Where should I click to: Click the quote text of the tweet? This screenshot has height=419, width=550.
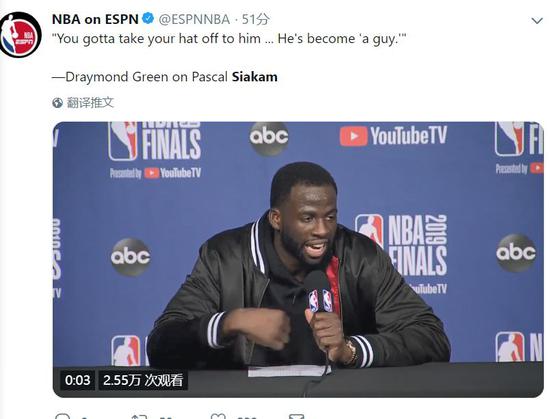[229, 39]
